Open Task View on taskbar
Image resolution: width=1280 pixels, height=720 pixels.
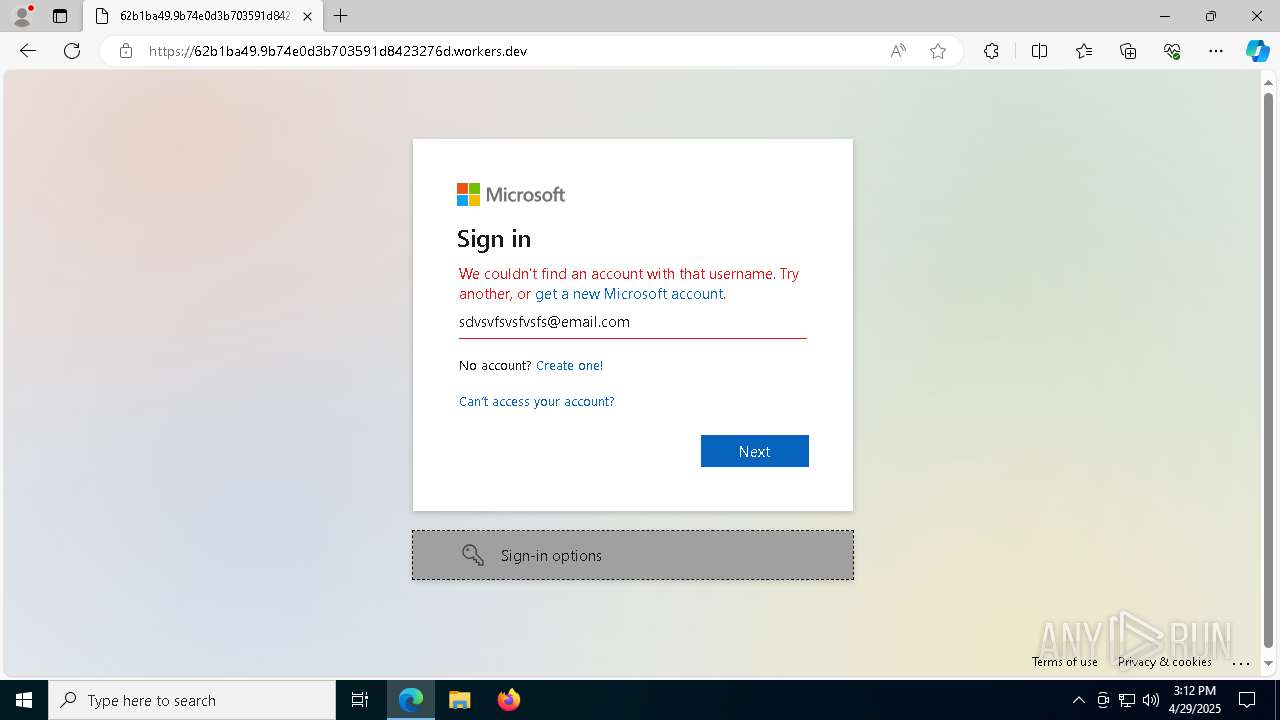pos(360,700)
